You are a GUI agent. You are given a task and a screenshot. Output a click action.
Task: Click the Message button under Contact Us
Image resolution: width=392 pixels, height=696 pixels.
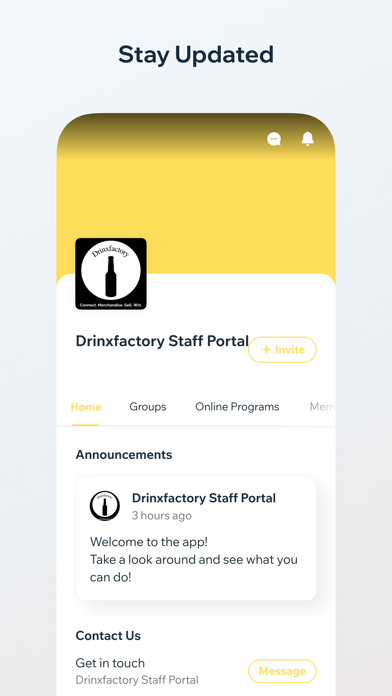click(282, 671)
